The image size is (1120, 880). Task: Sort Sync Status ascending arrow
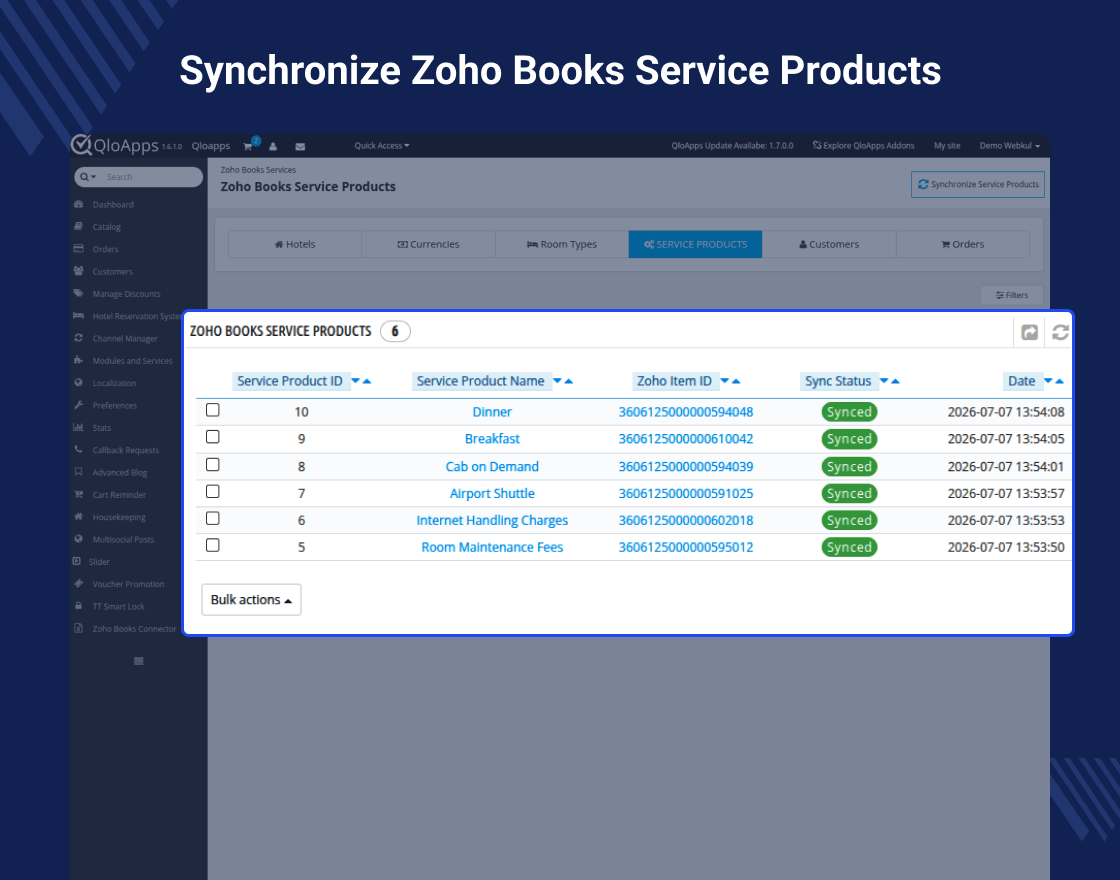pyautogui.click(x=895, y=381)
